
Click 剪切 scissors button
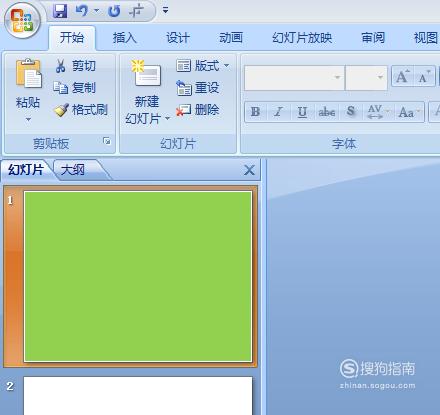76,66
